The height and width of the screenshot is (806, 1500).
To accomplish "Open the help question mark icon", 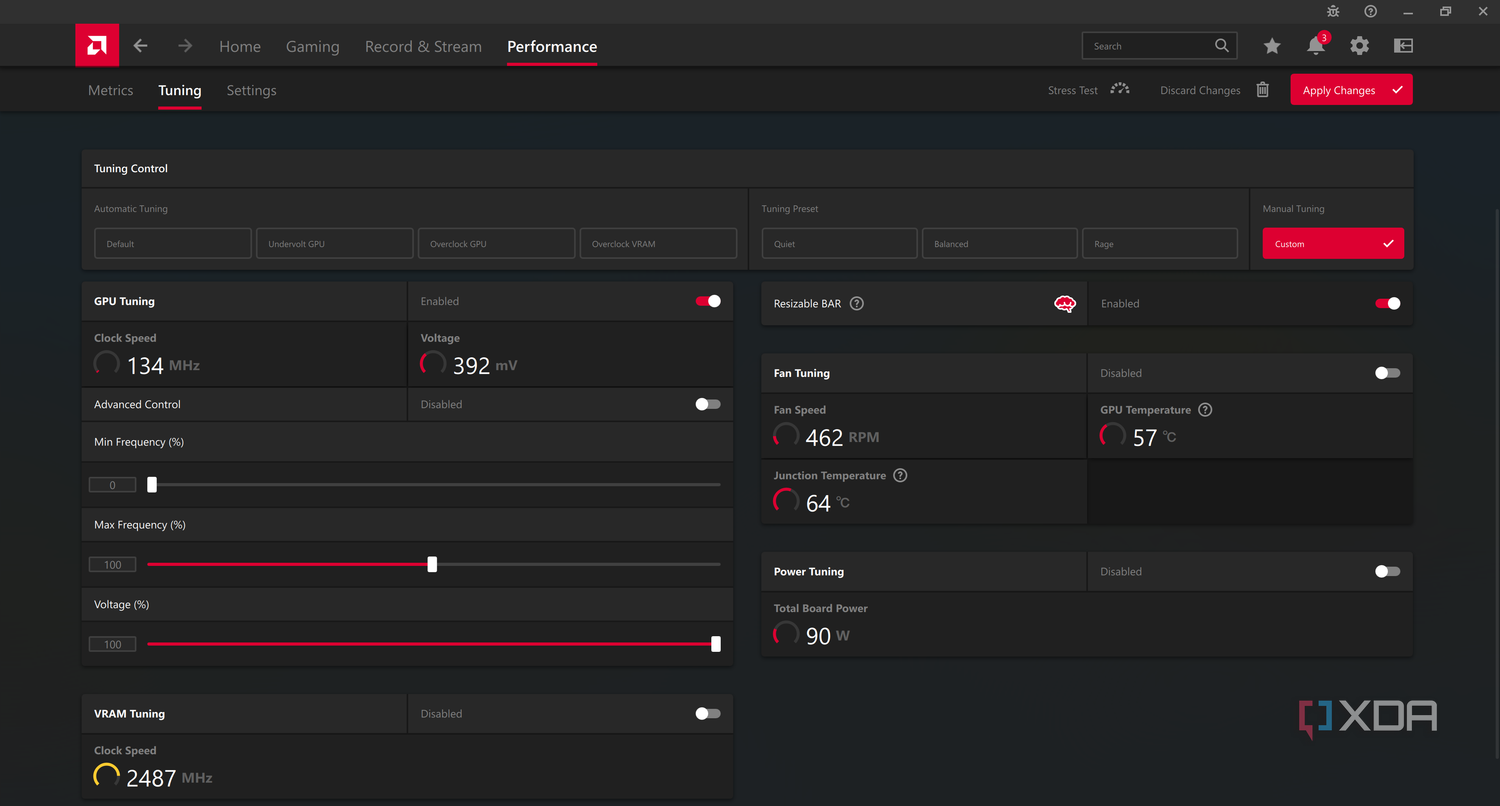I will [x=1371, y=11].
